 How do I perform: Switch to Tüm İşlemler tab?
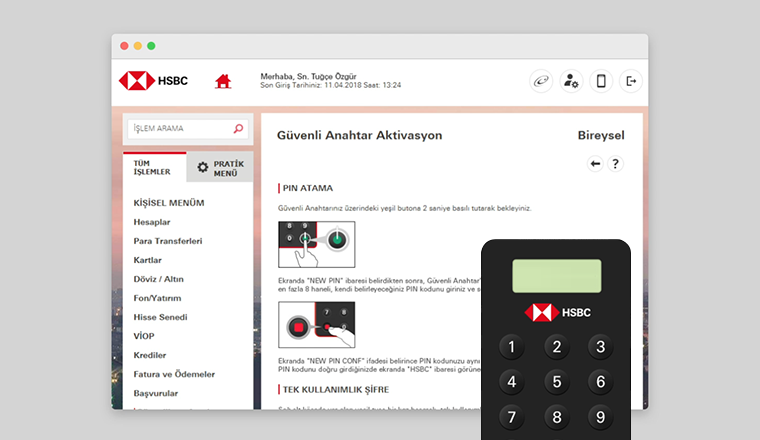[154, 168]
